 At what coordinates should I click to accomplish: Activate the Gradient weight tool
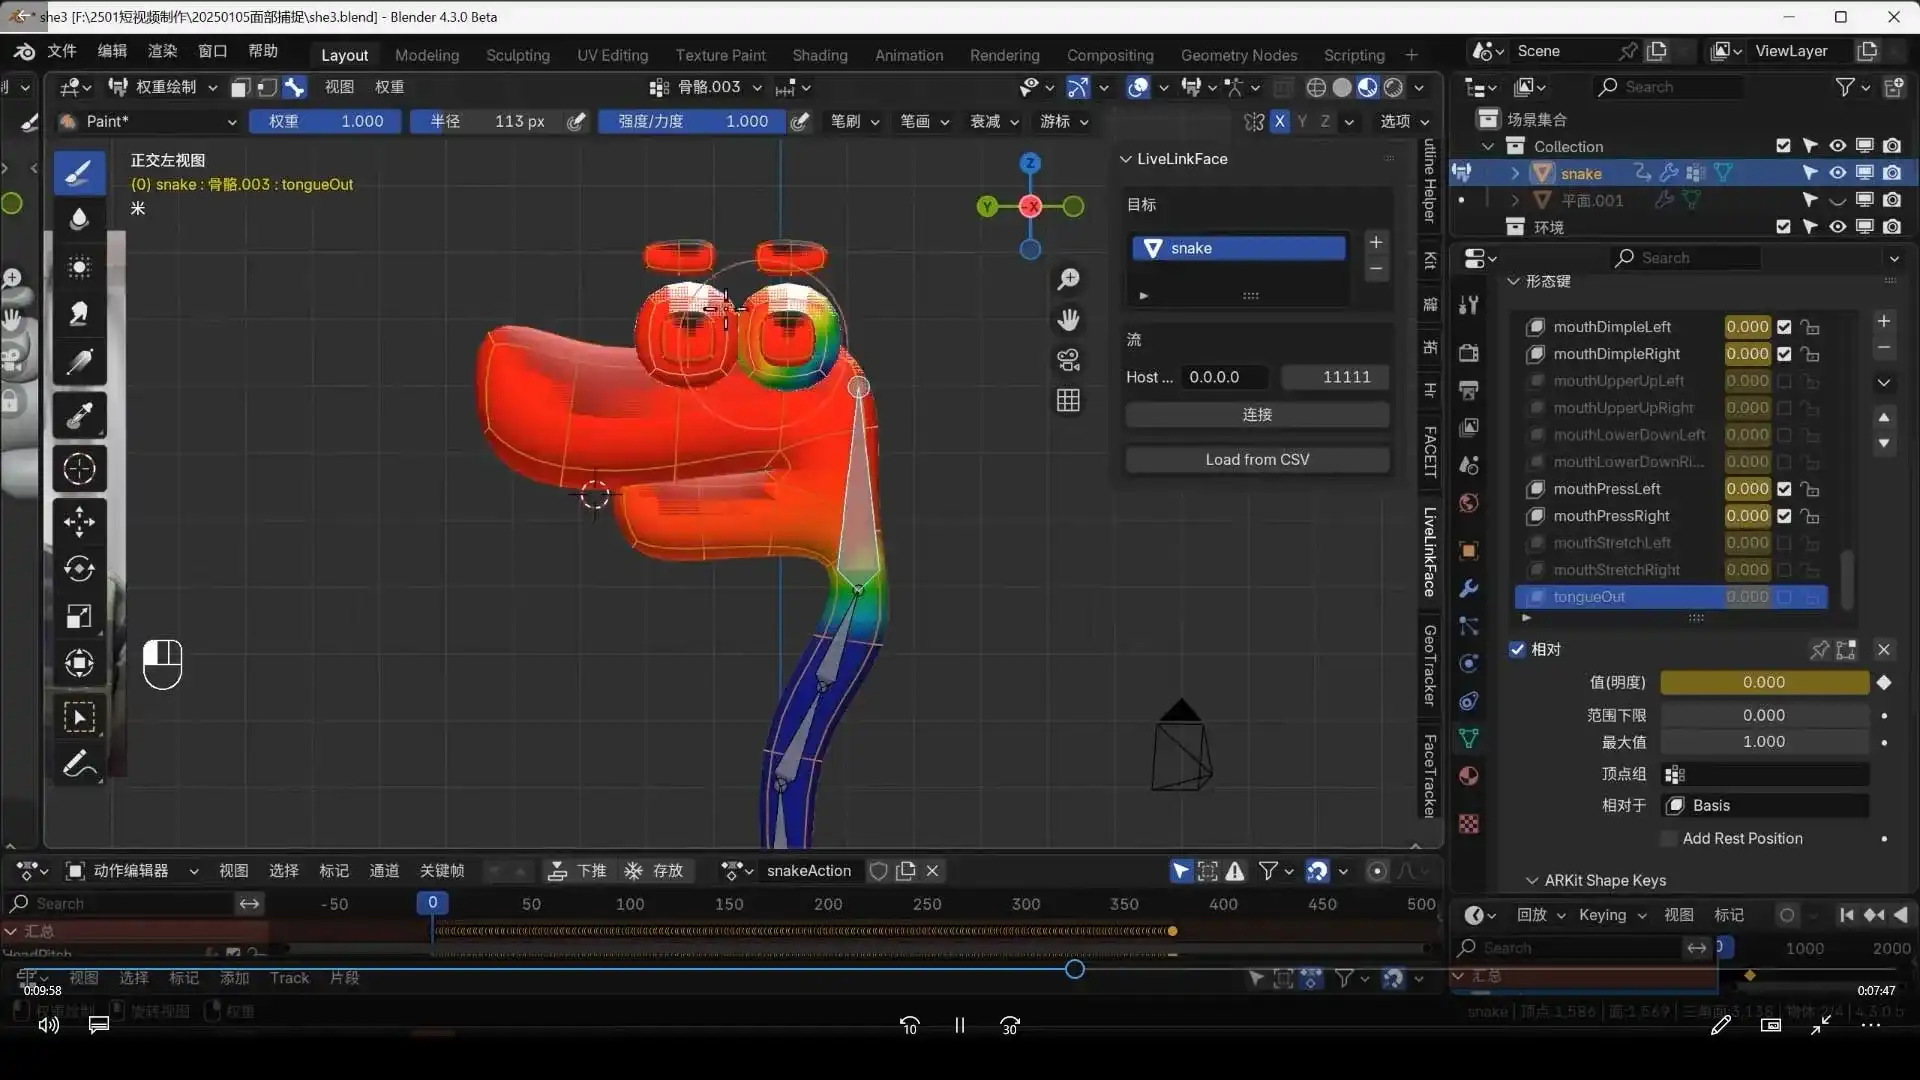point(78,362)
